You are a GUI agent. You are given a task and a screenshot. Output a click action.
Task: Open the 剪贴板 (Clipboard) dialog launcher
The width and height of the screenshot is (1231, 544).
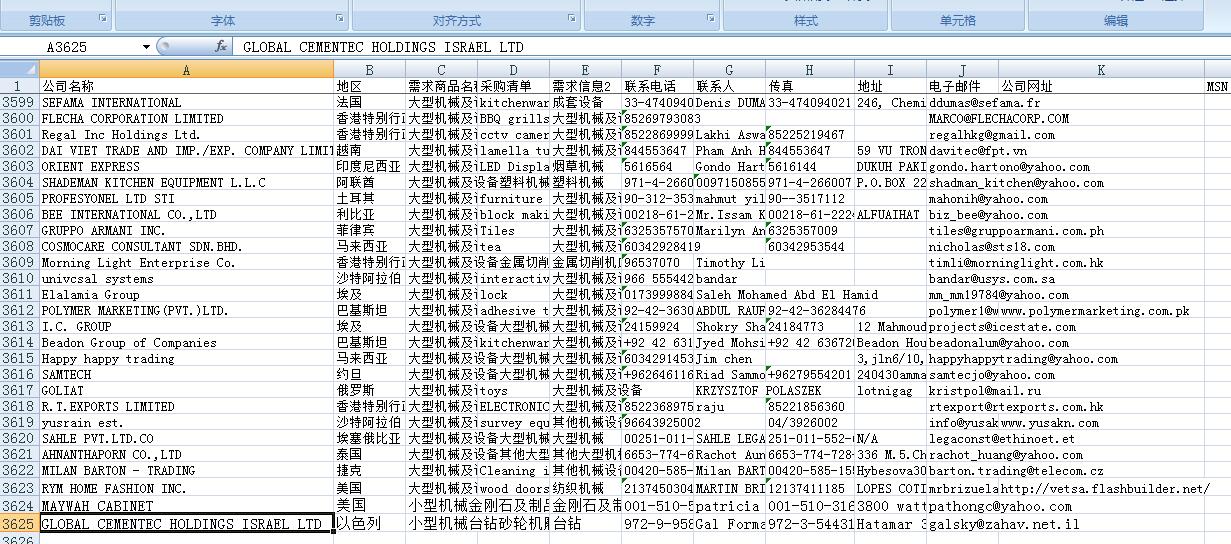pos(104,20)
